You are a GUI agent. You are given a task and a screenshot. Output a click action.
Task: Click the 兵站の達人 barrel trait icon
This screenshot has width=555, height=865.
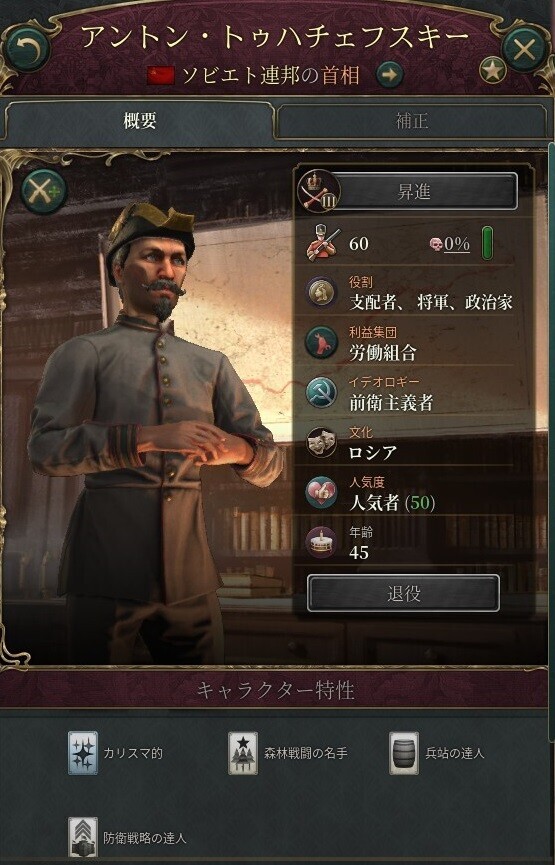404,753
